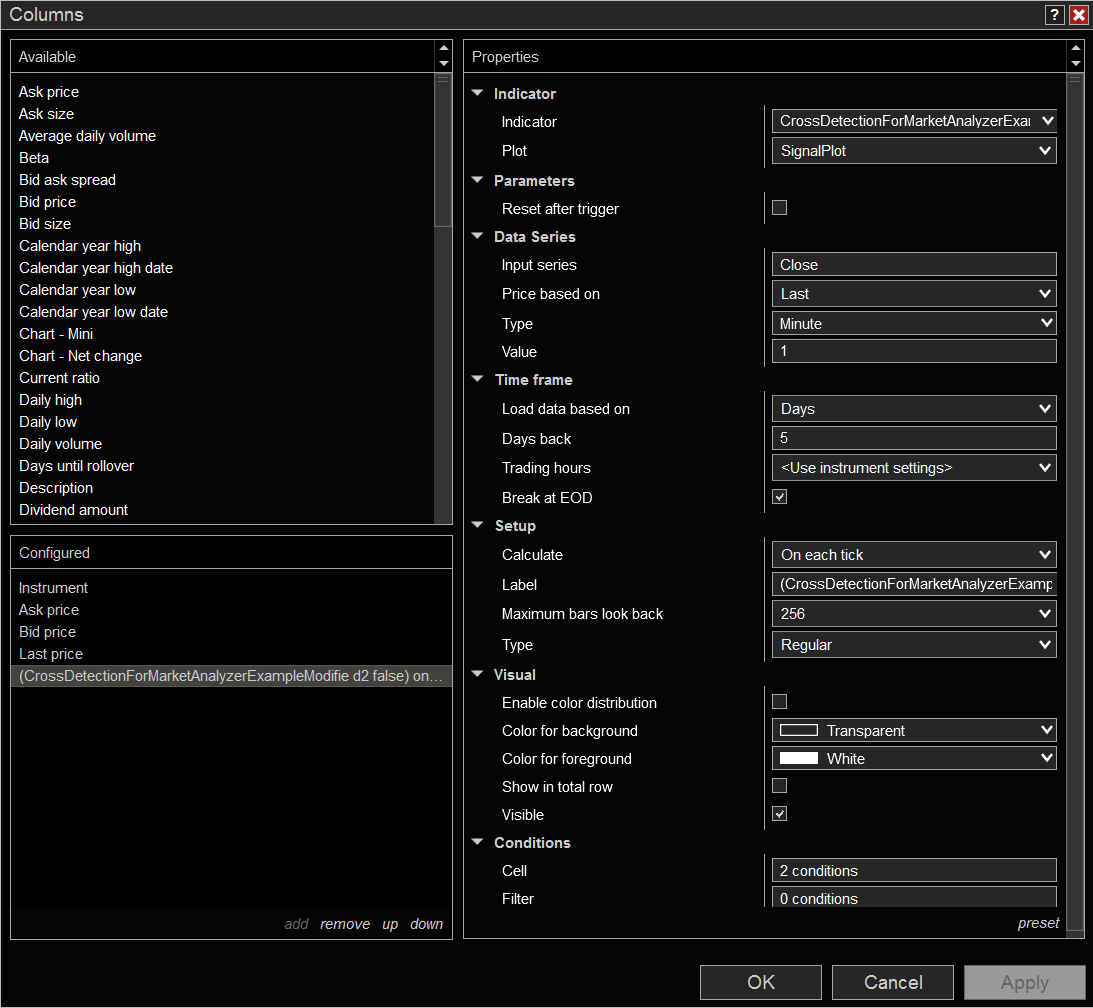Collapse the Parameters section

point(477,180)
